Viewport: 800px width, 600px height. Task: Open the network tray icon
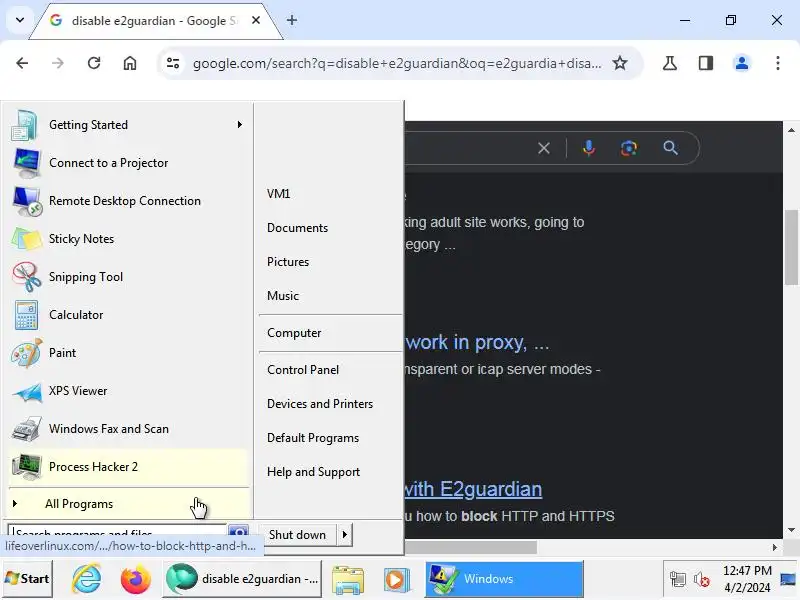tap(678, 579)
